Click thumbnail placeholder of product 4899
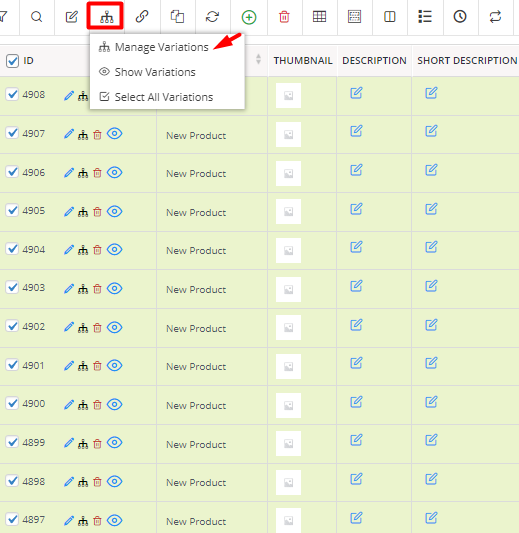The width and height of the screenshot is (519, 533). point(288,443)
